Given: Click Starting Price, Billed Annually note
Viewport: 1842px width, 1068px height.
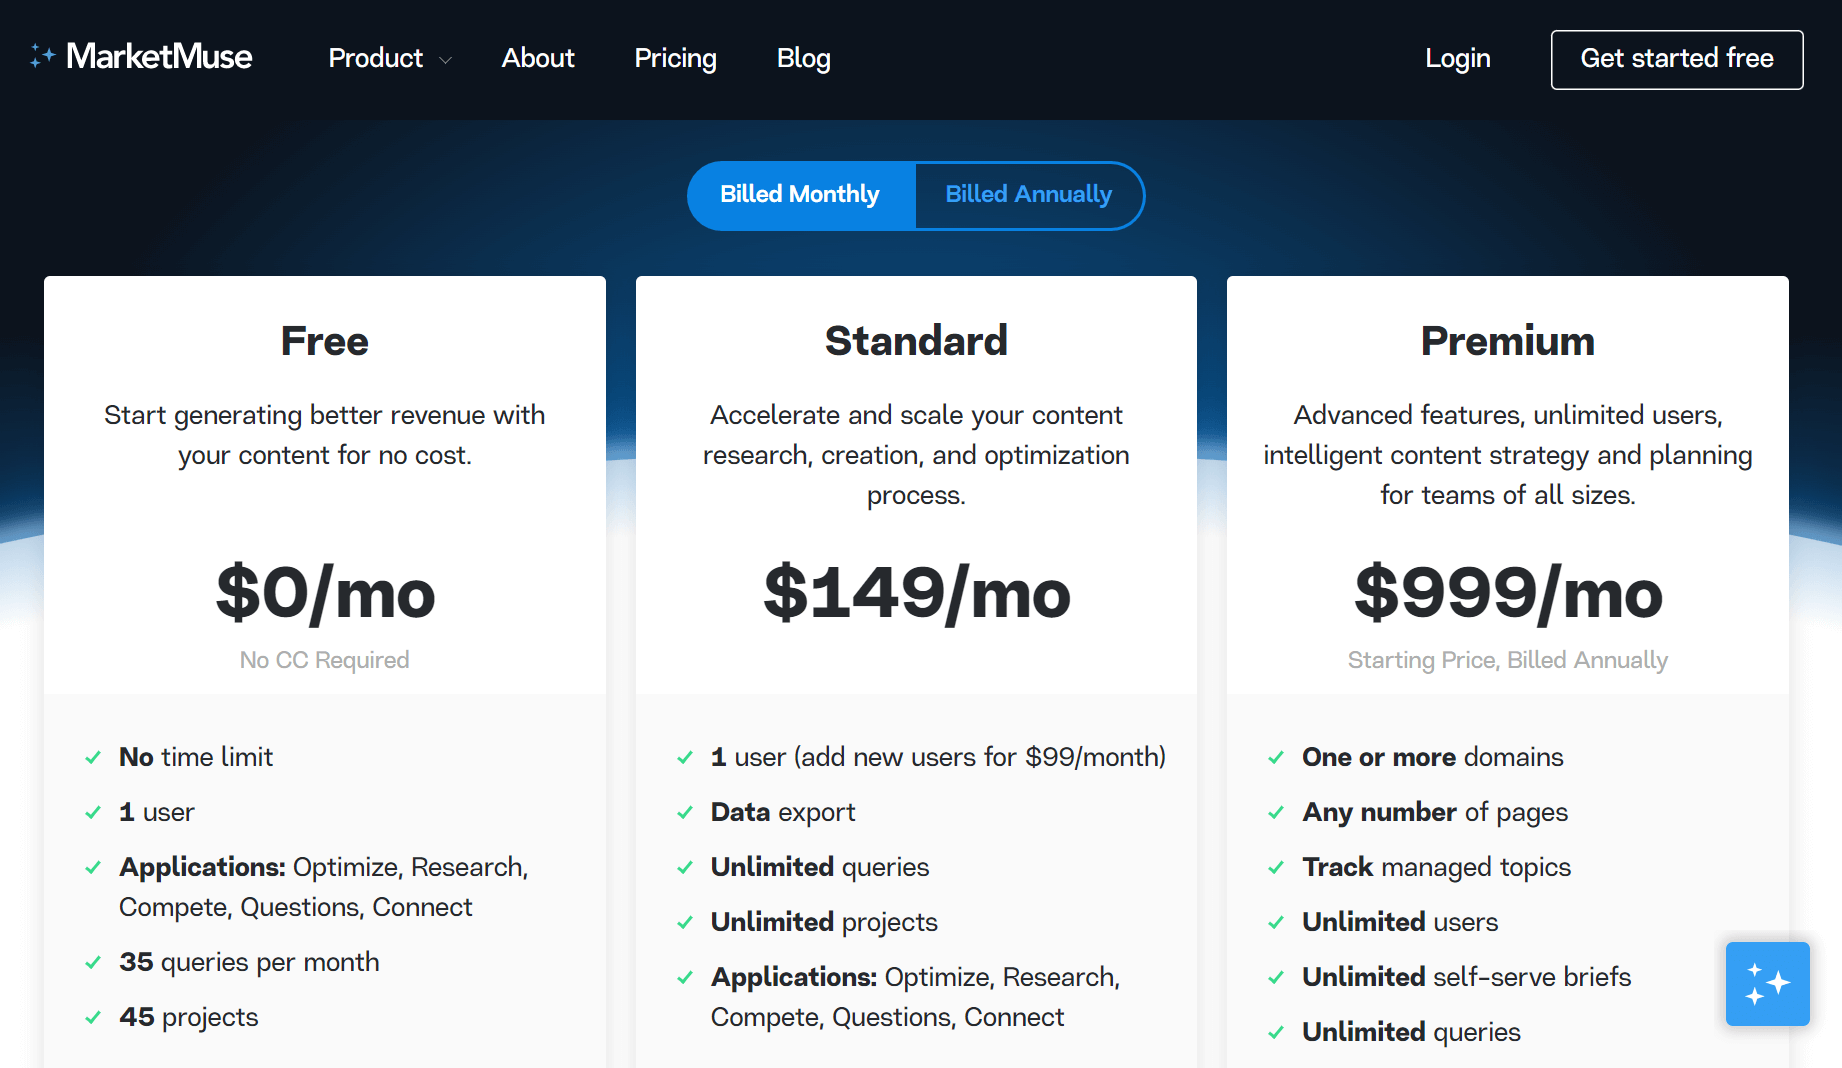Looking at the screenshot, I should [x=1508, y=660].
